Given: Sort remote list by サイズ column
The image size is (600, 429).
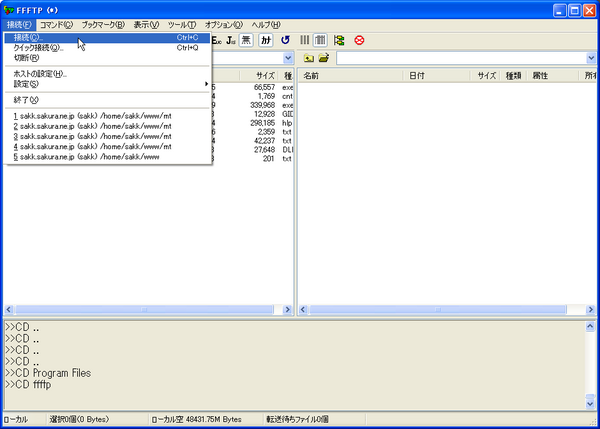Looking at the screenshot, I should (485, 76).
